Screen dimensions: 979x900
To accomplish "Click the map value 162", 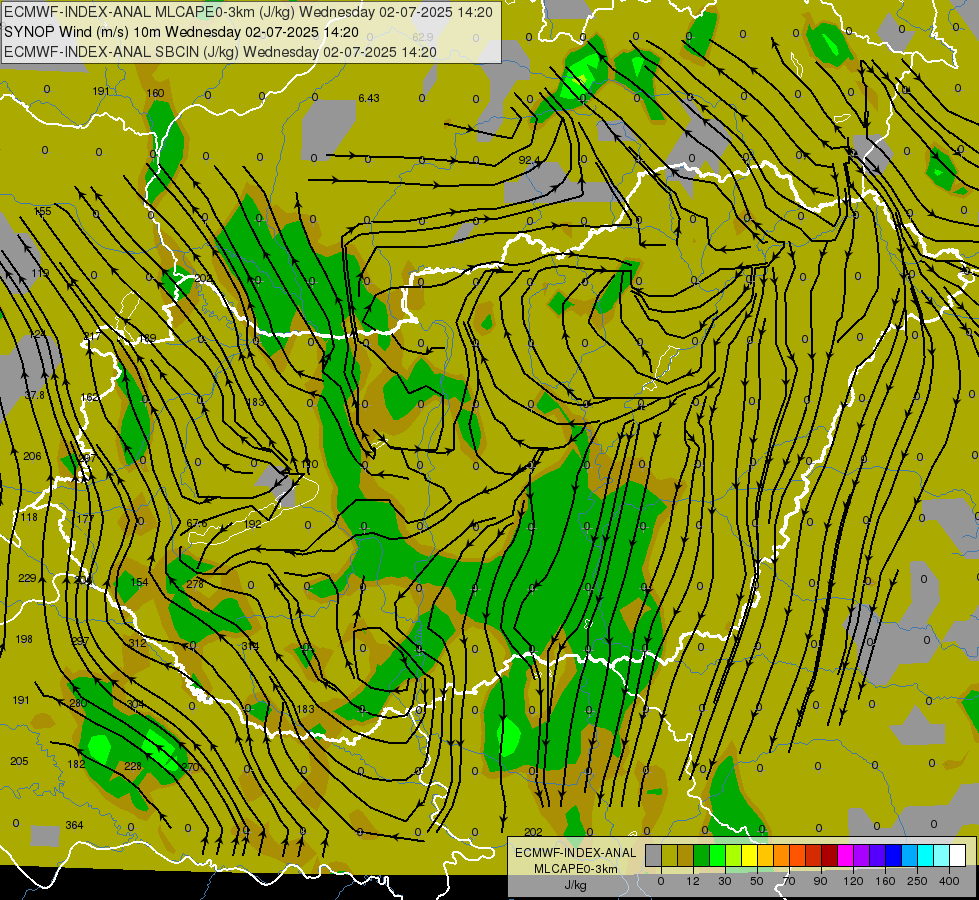I will click(89, 397).
